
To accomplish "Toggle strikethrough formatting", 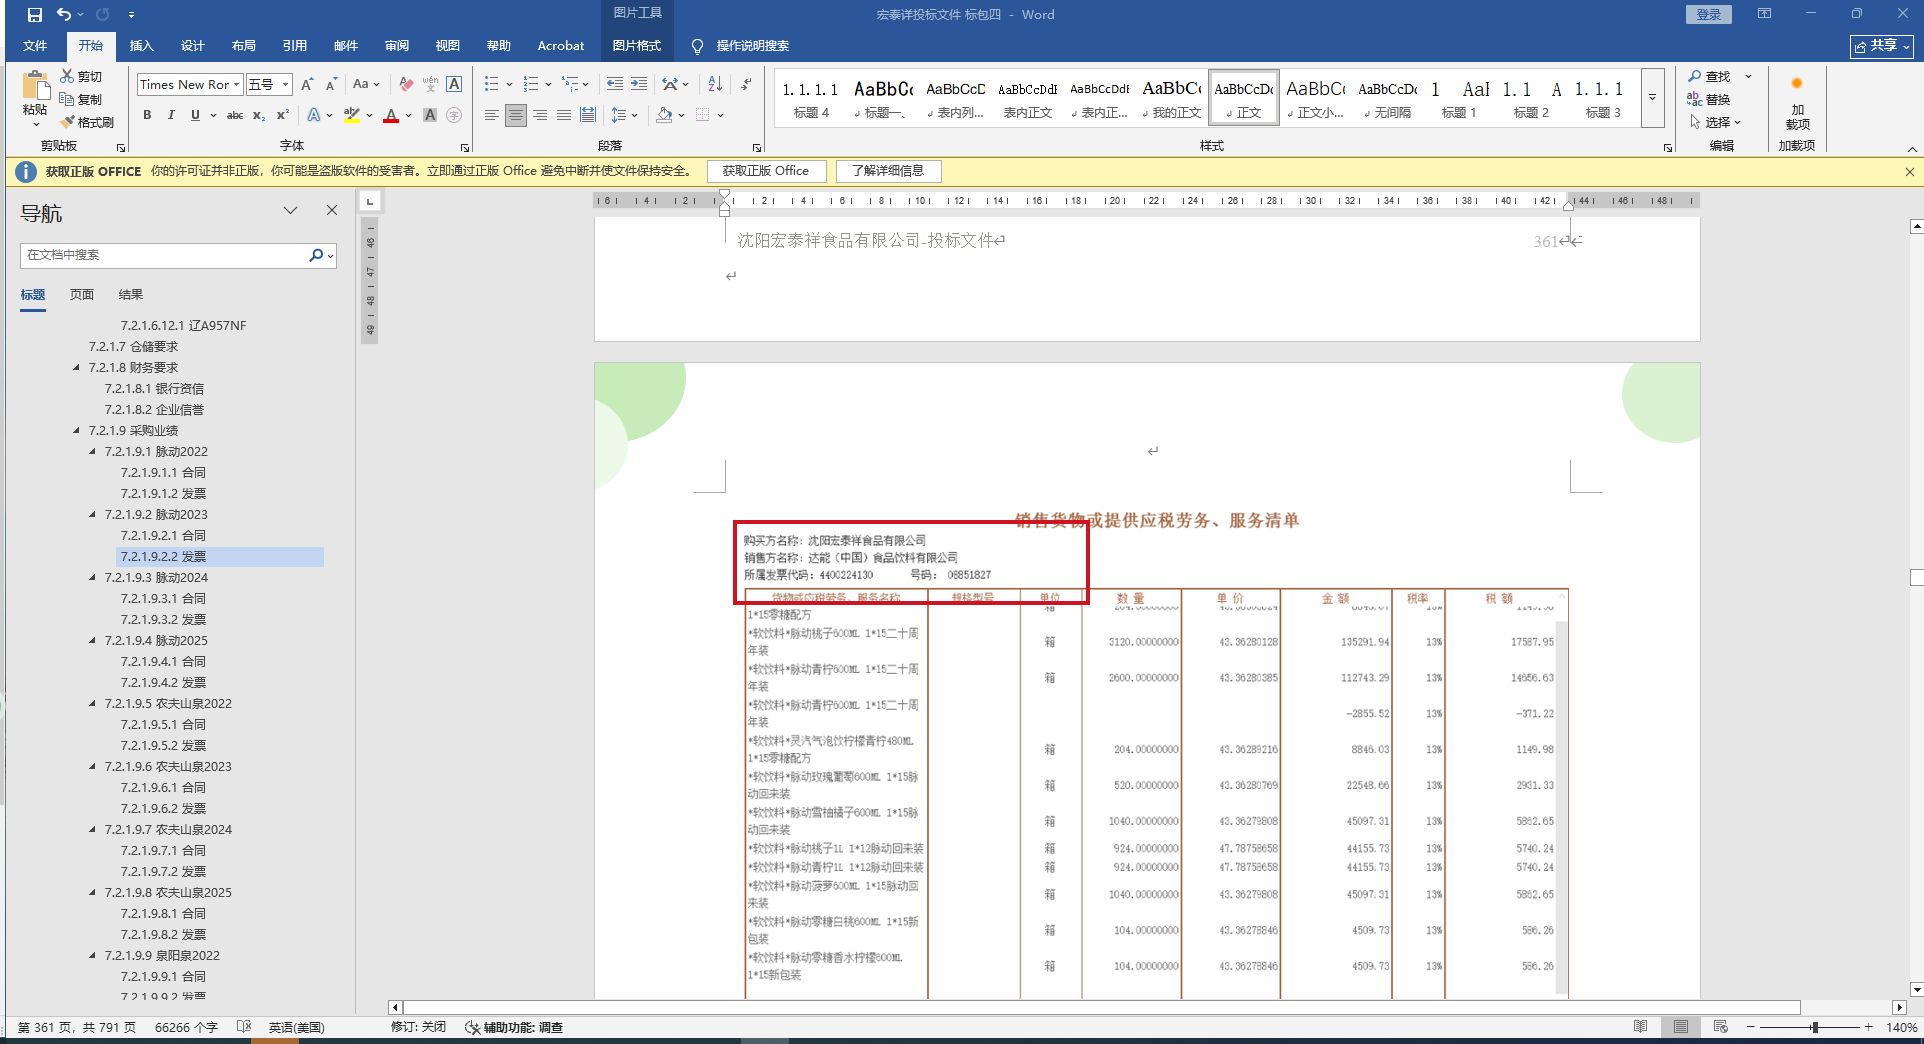I will pos(235,116).
